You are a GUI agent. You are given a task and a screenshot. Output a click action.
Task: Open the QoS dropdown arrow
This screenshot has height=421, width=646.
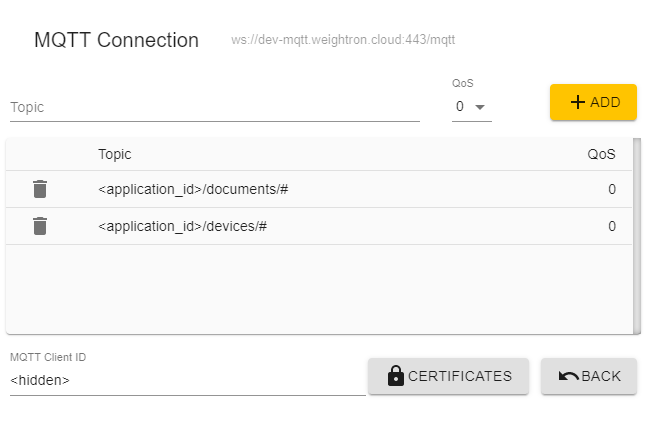[x=480, y=107]
